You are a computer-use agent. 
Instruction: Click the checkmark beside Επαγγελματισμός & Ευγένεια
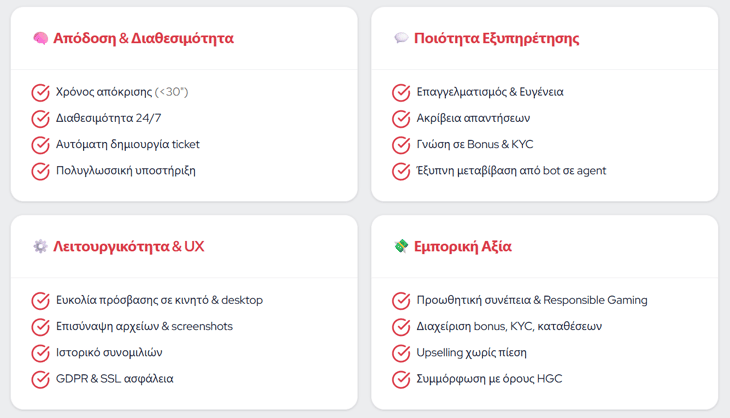401,93
